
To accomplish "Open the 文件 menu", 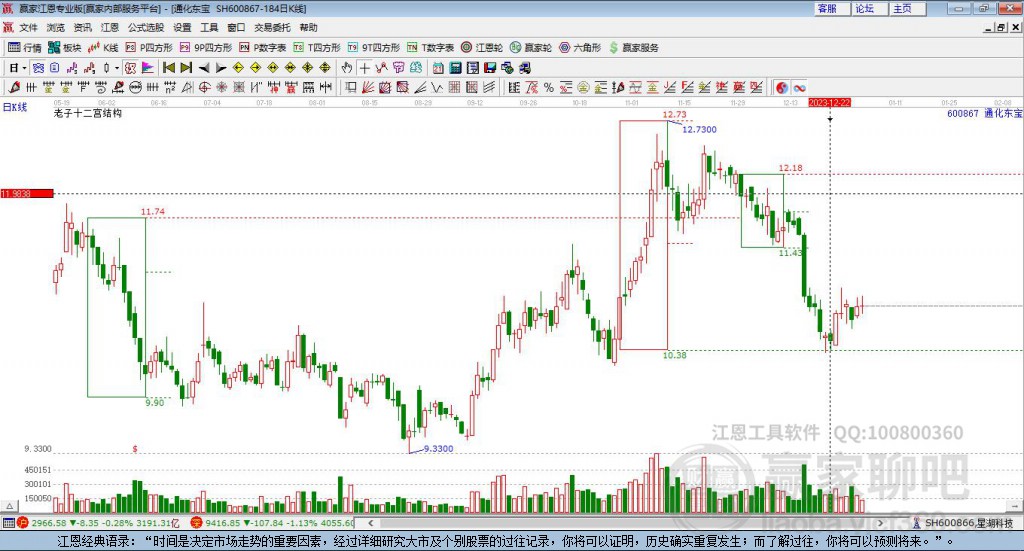I will tap(28, 27).
